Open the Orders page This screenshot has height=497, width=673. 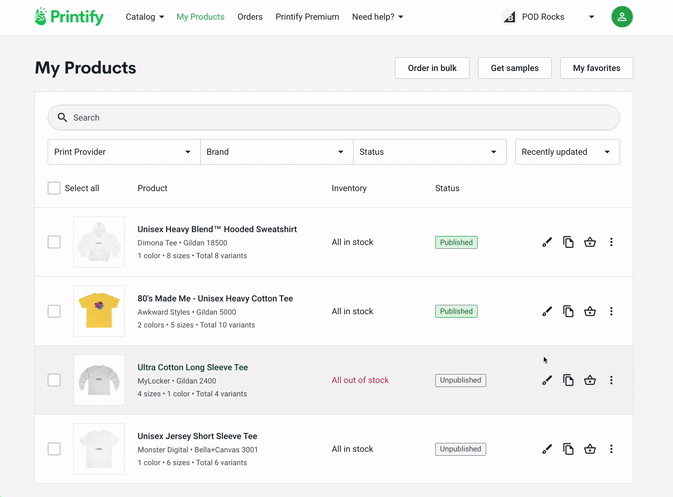[250, 17]
